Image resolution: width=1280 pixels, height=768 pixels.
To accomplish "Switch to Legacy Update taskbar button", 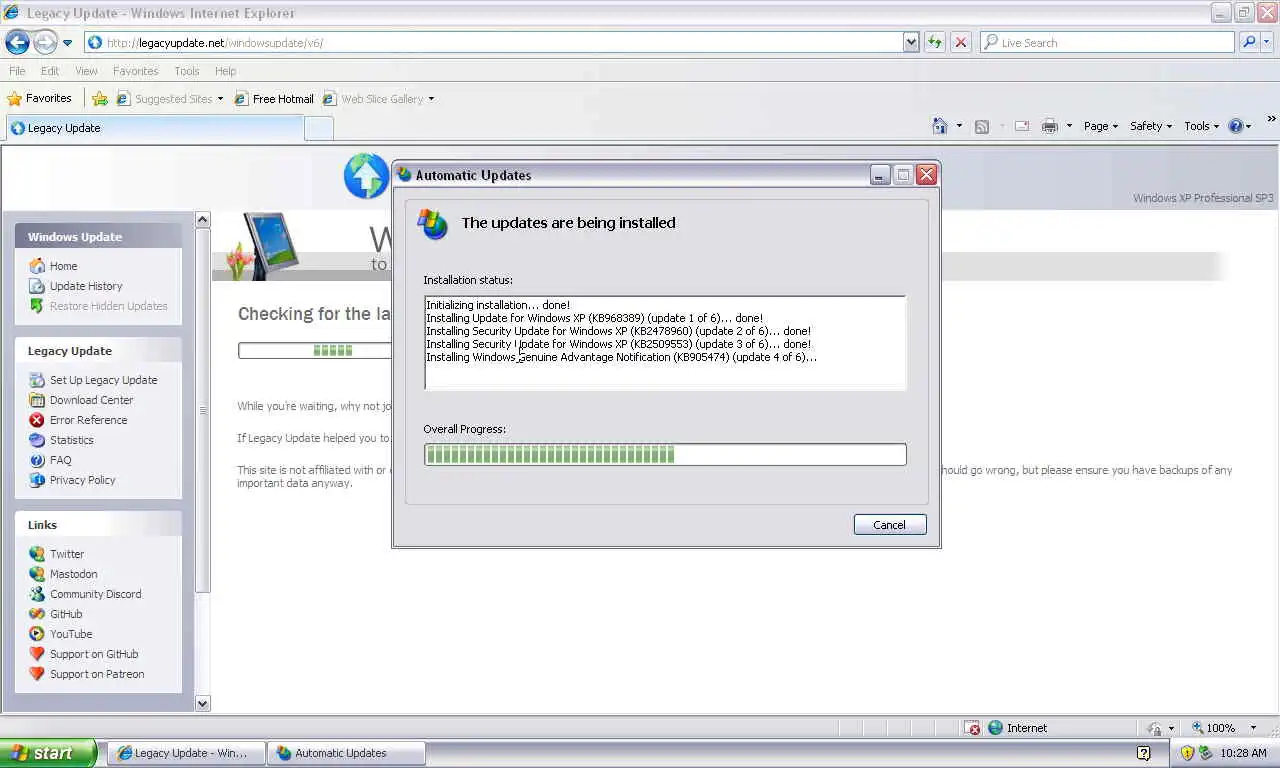I will 186,753.
